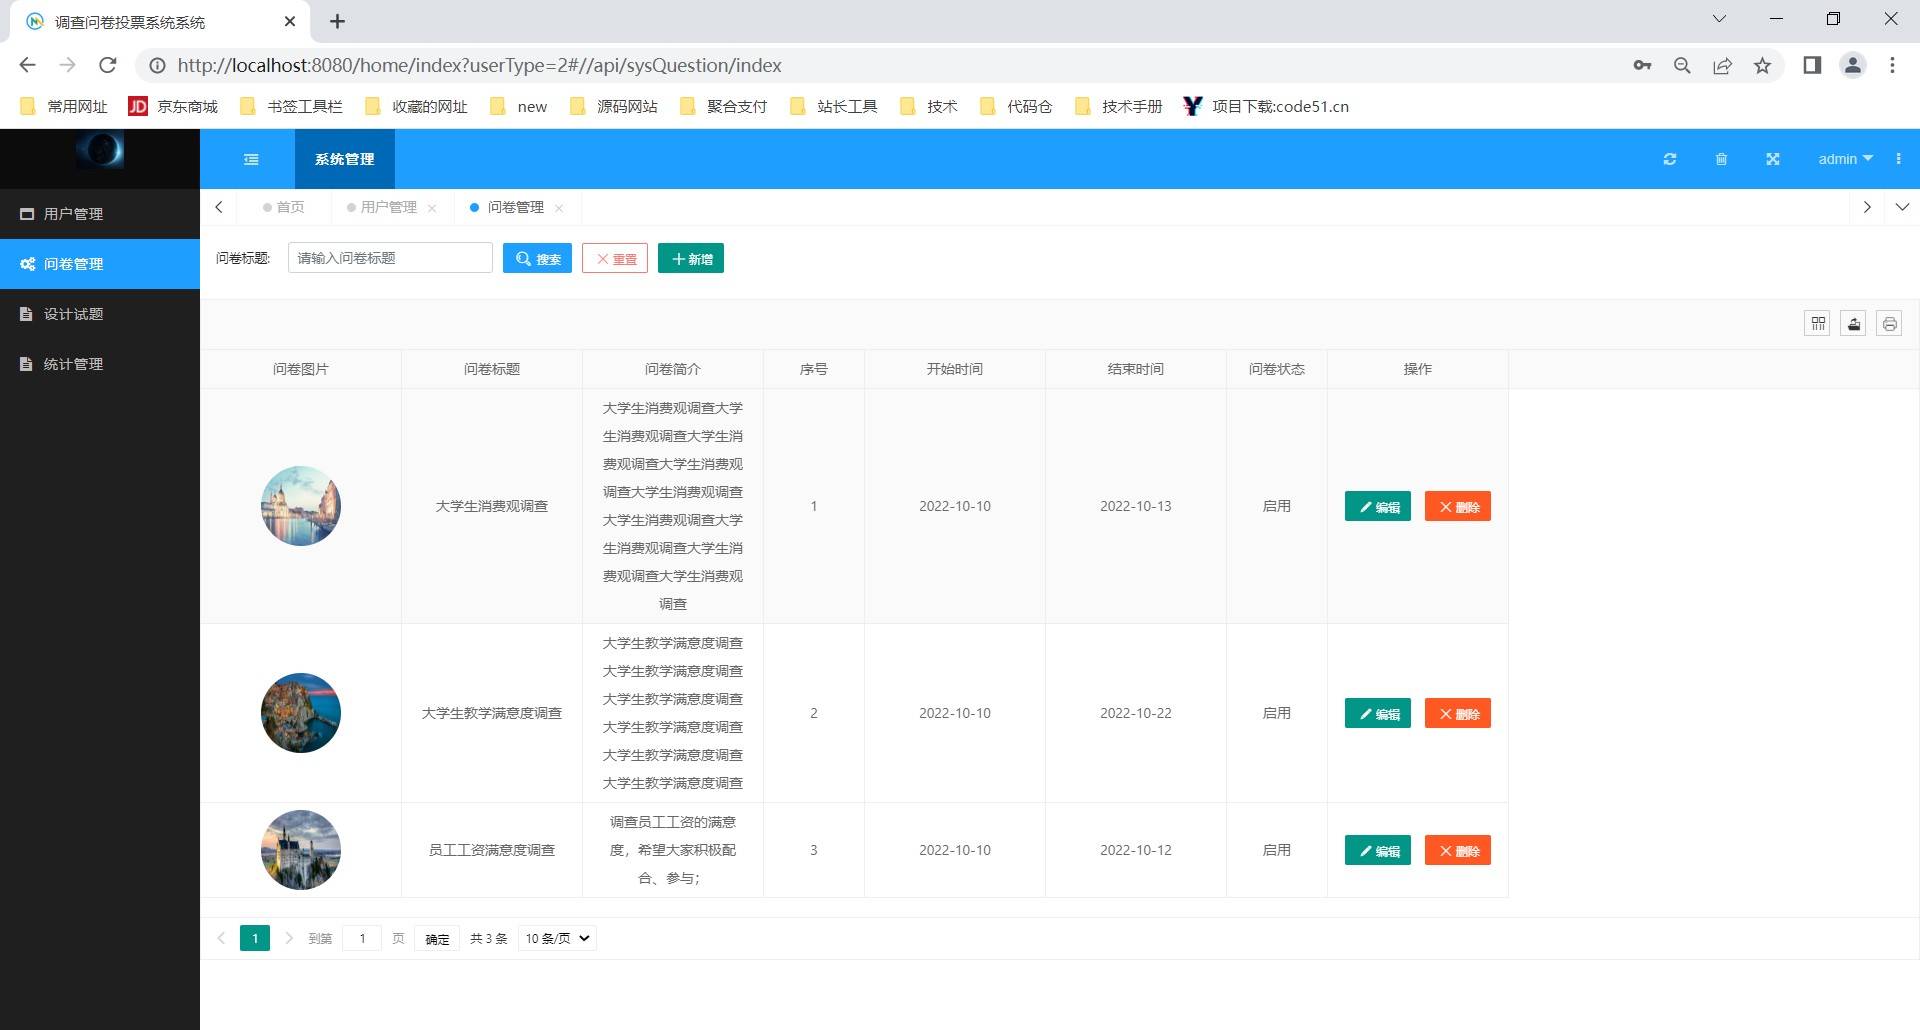Open the 大学生教学满意度调查 thumbnail image
Image resolution: width=1920 pixels, height=1030 pixels.
(x=301, y=713)
